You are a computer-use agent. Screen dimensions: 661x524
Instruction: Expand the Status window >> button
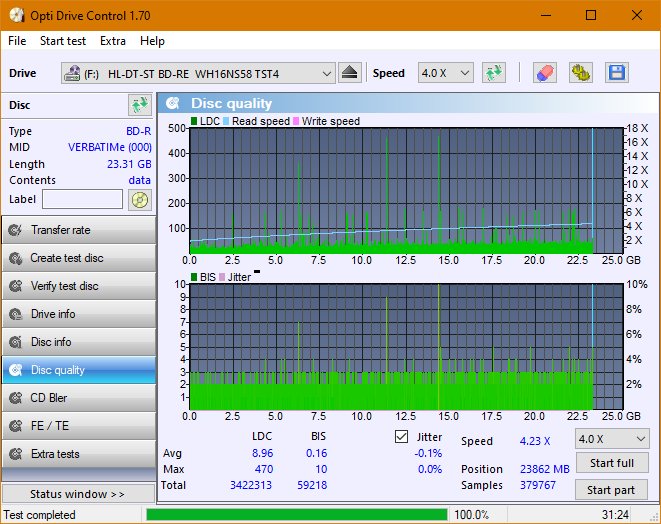pyautogui.click(x=78, y=494)
